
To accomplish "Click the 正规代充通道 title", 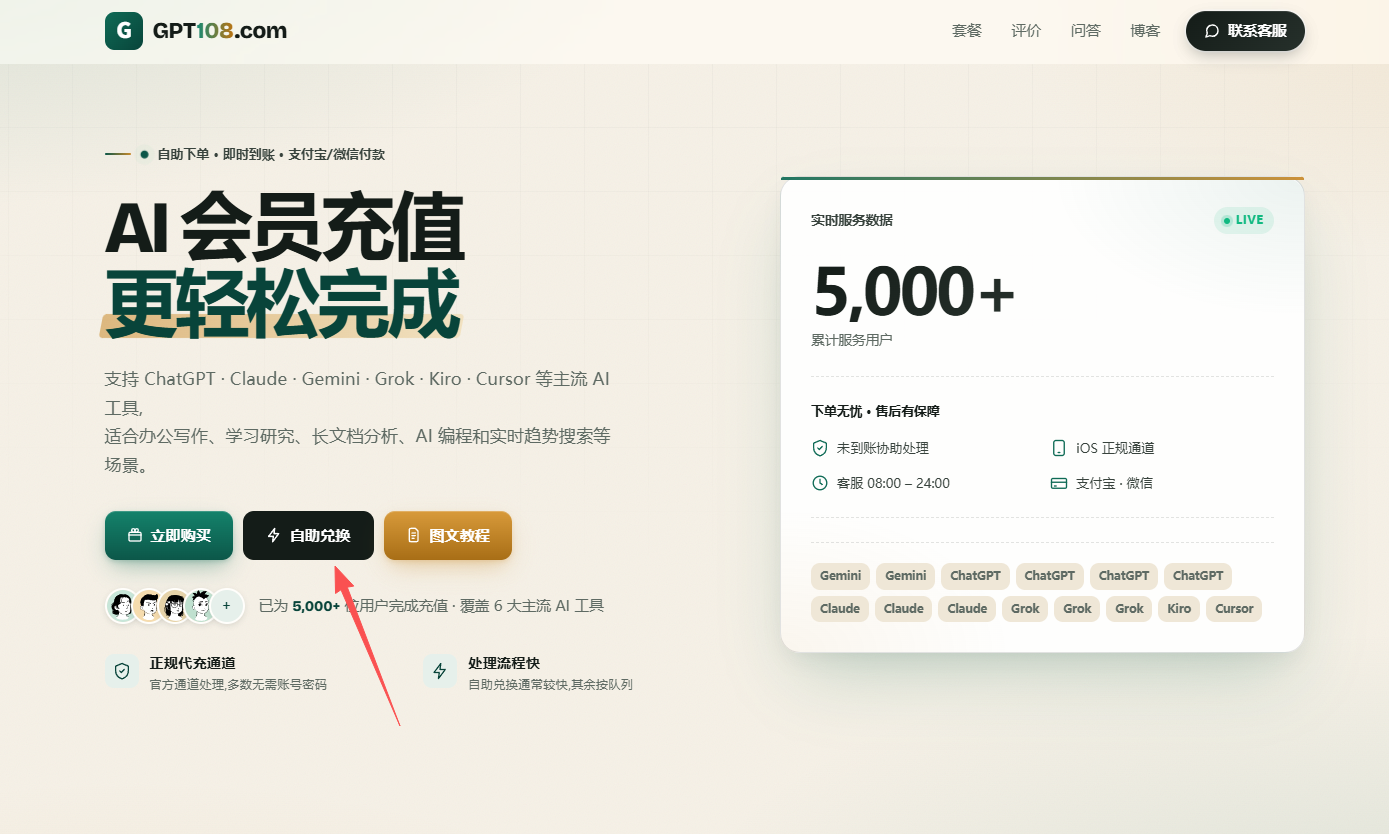I will pyautogui.click(x=193, y=663).
